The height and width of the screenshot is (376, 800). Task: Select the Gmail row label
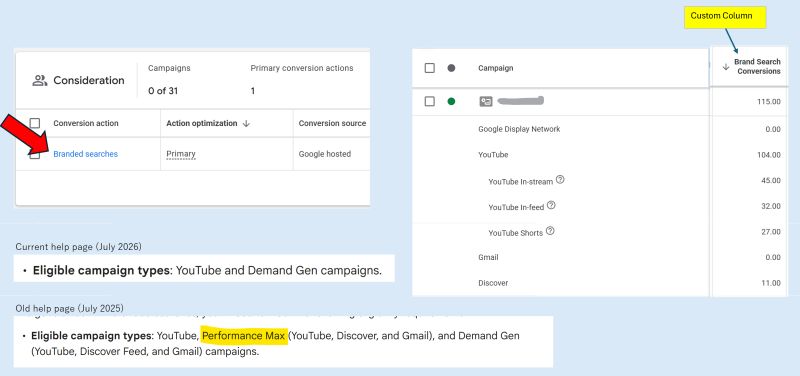point(488,257)
